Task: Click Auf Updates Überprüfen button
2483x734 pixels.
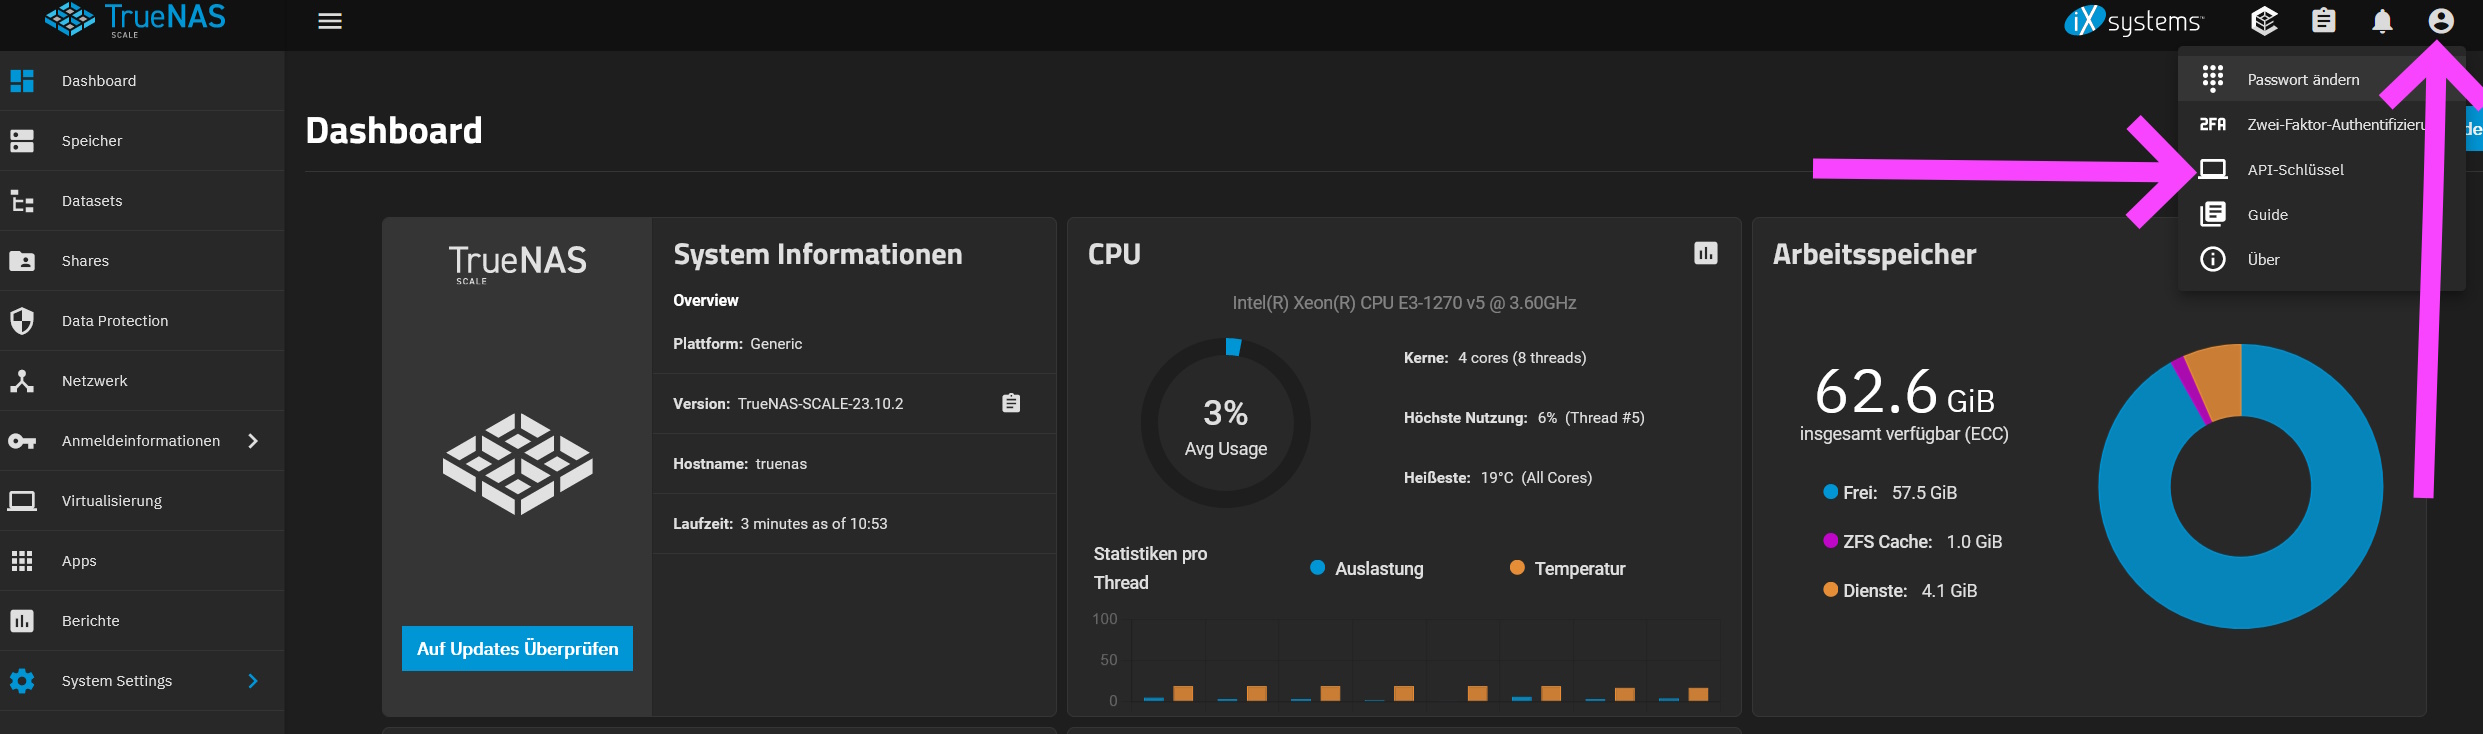Action: coord(517,649)
